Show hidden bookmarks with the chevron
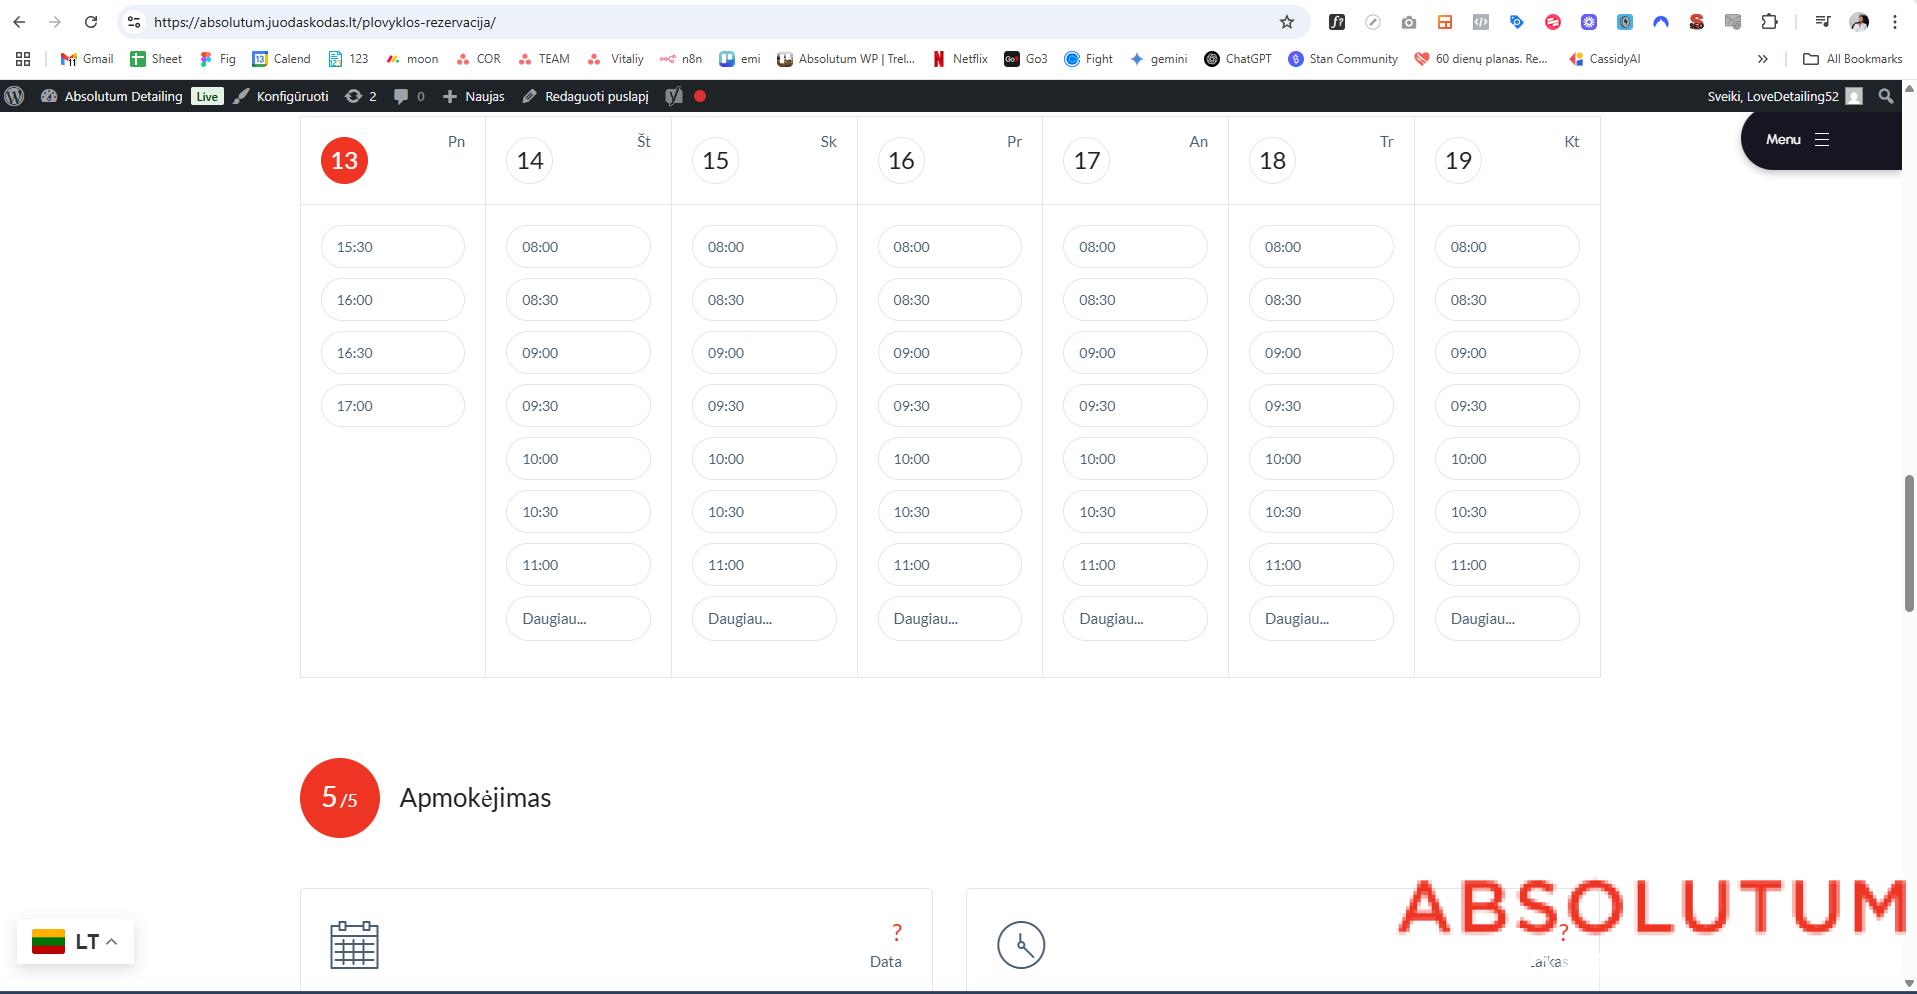Image resolution: width=1917 pixels, height=994 pixels. point(1762,59)
